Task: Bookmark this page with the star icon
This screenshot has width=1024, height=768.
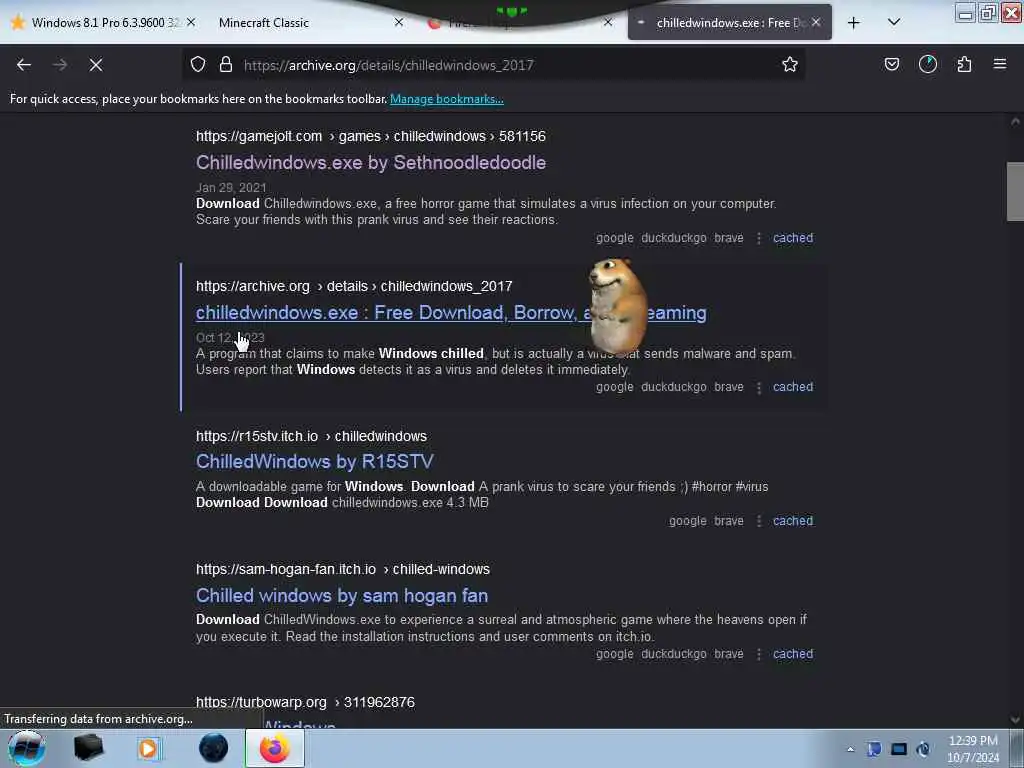Action: (790, 64)
